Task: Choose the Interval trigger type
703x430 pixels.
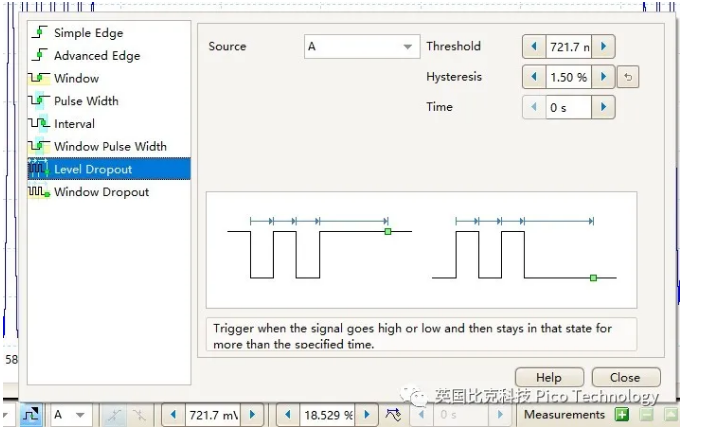Action: tap(74, 124)
